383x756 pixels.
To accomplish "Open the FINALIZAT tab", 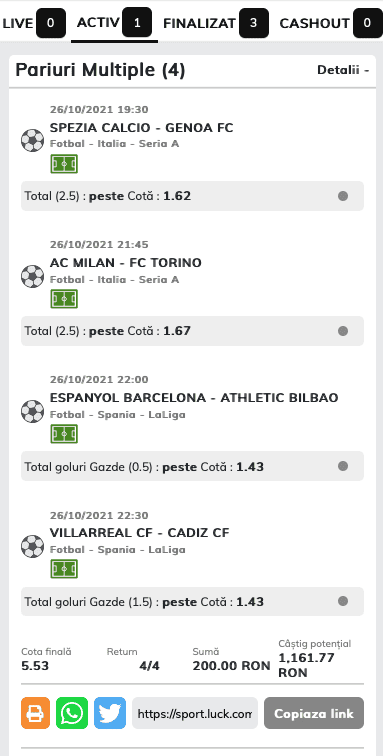I will coord(216,23).
